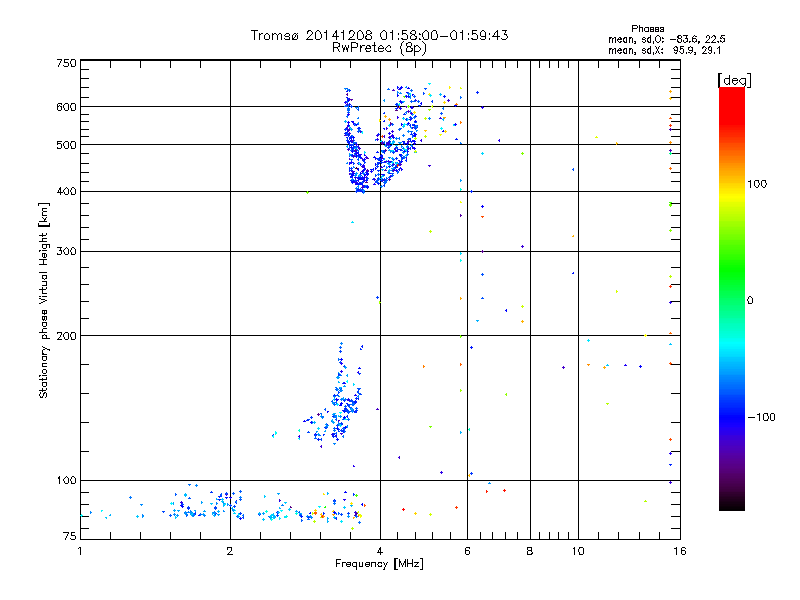Viewport: 800px width, 600px height.
Task: Click the dense blue F-layer trace cluster near 400 km
Action: click(x=361, y=179)
